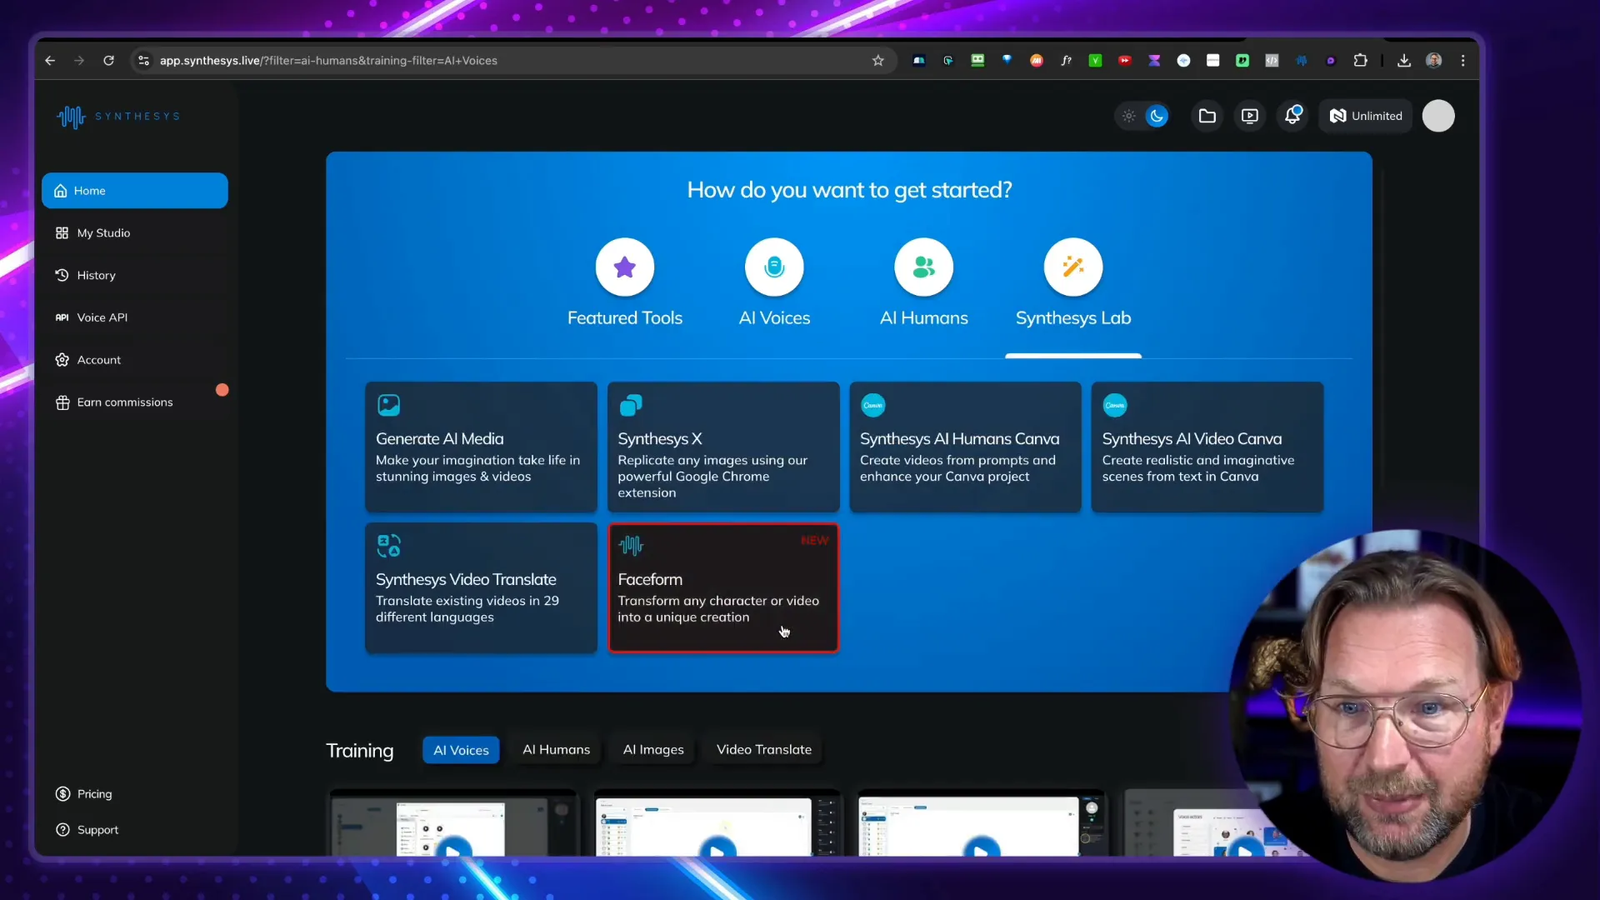Open Earn commissions in sidebar

point(135,402)
